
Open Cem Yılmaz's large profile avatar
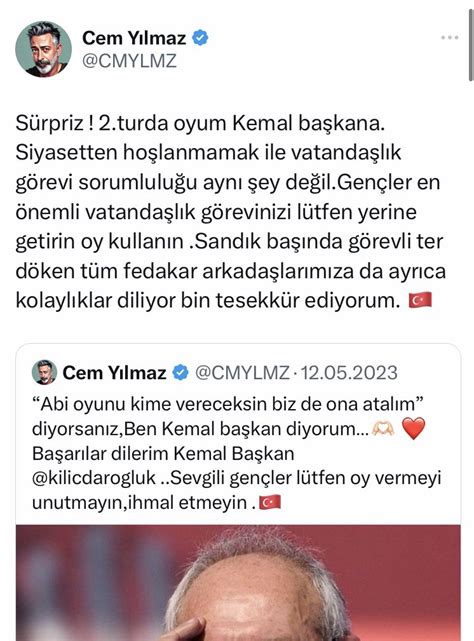(43, 49)
